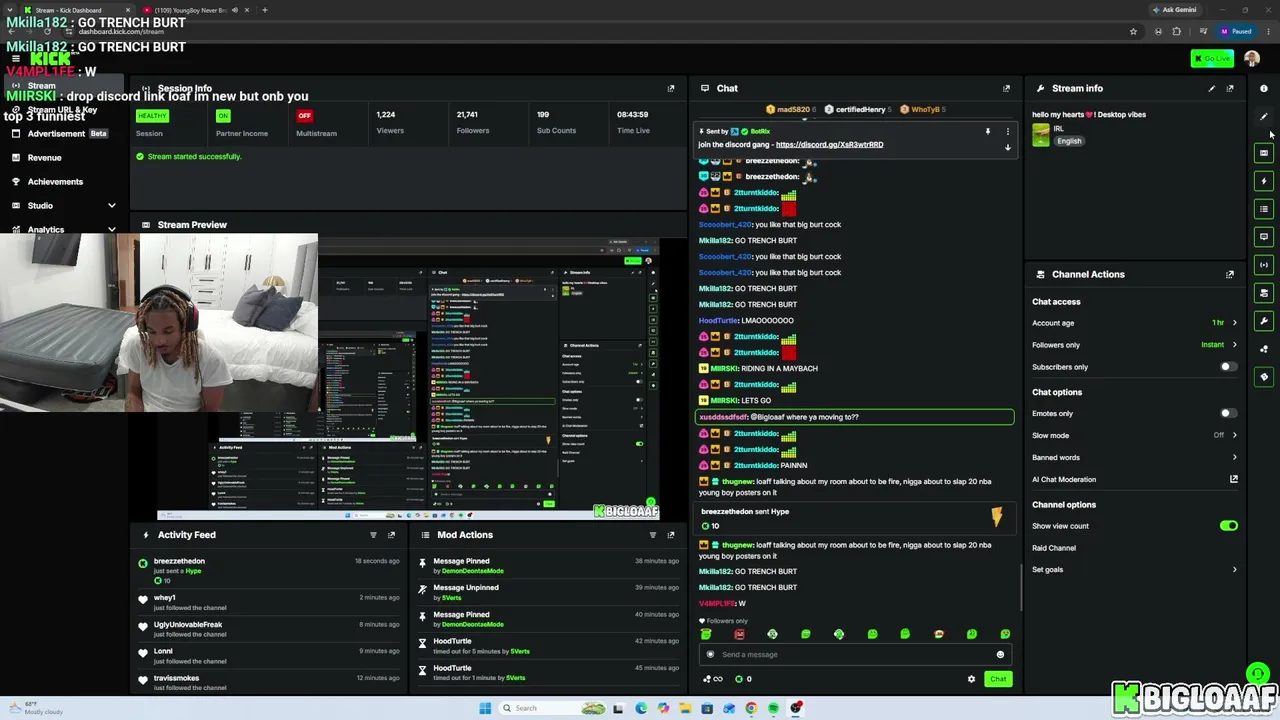This screenshot has height=720, width=1280.
Task: Click the English language tag
Action: click(x=1069, y=141)
